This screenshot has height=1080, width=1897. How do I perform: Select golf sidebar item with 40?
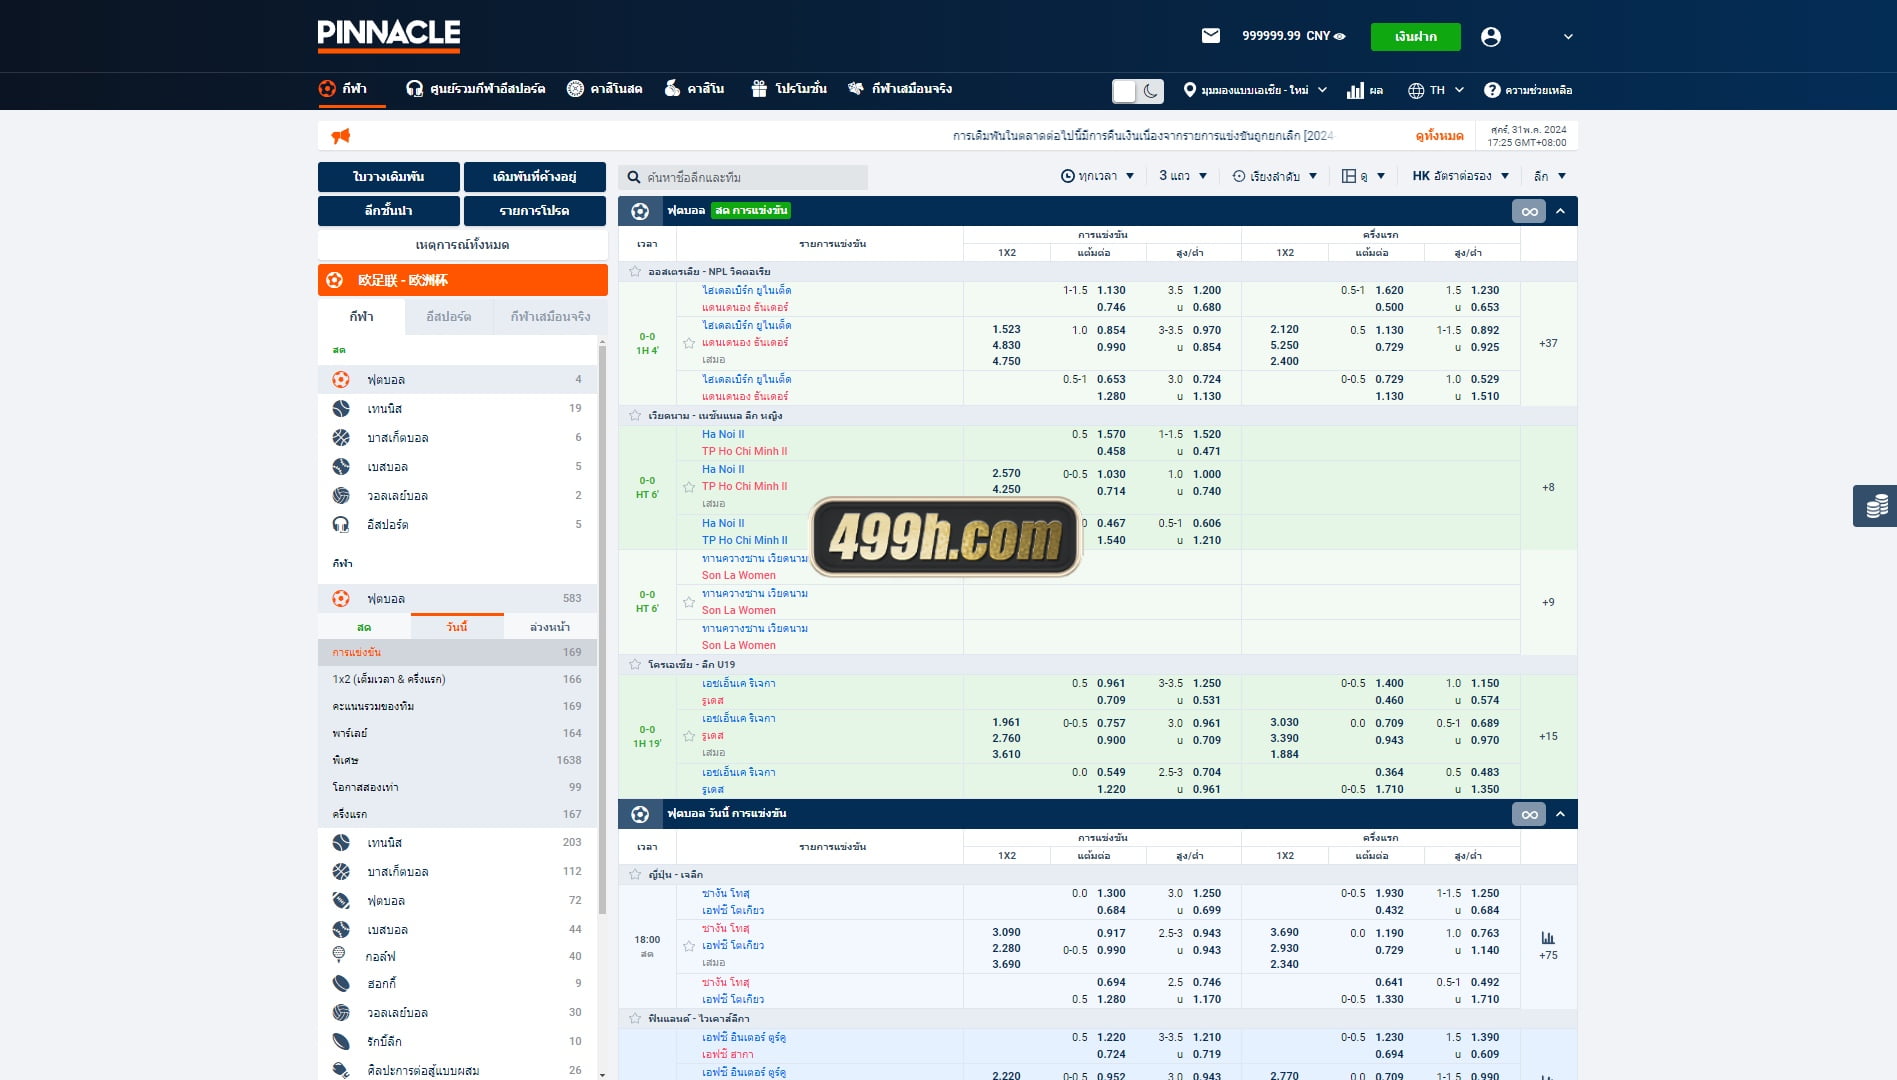pyautogui.click(x=458, y=956)
